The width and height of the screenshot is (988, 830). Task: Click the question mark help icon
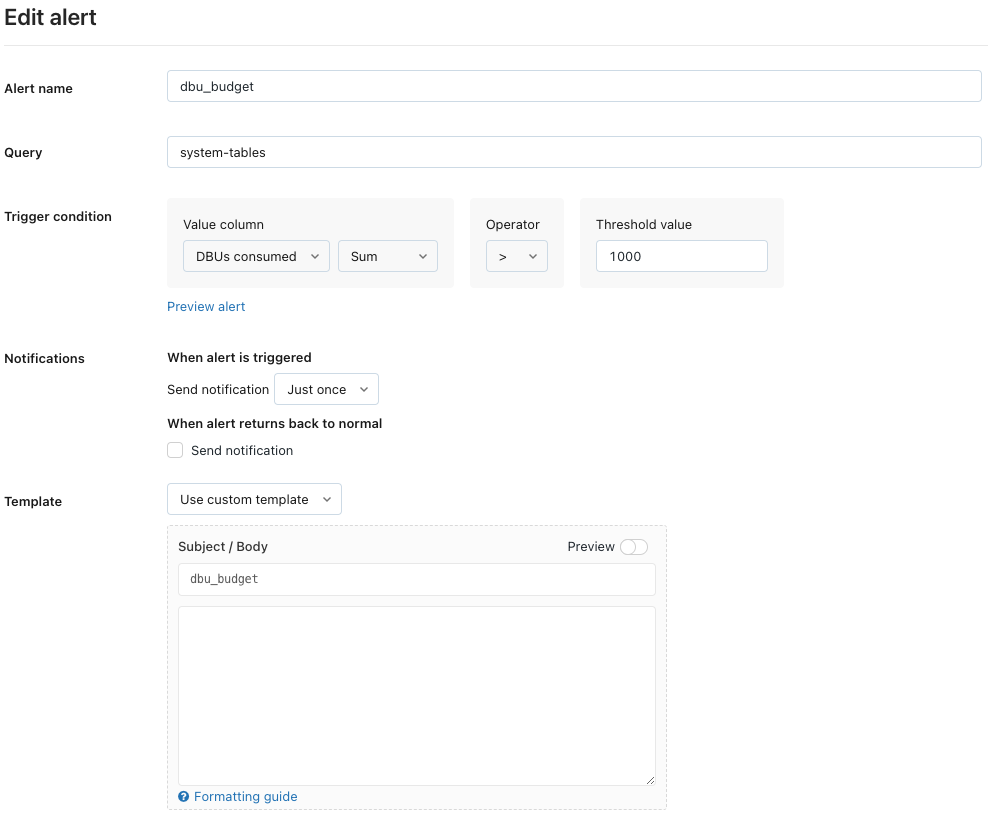(x=184, y=797)
